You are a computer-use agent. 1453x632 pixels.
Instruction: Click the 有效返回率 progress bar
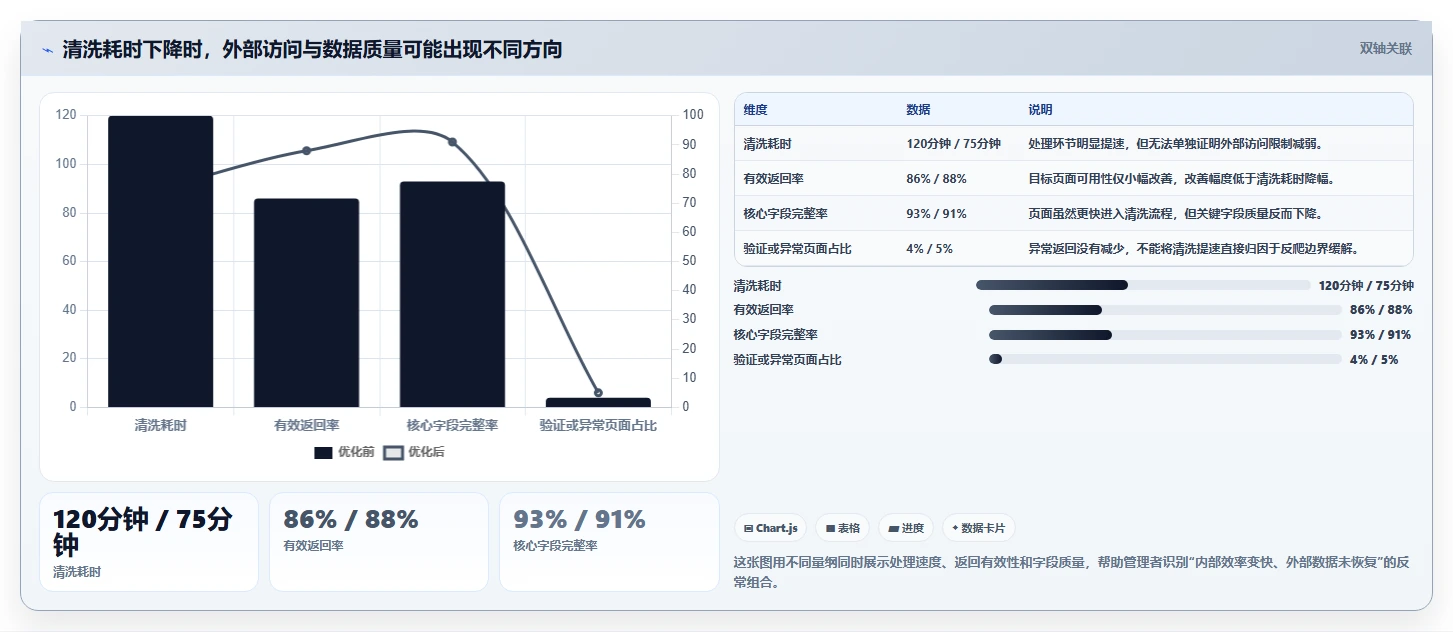(1165, 310)
